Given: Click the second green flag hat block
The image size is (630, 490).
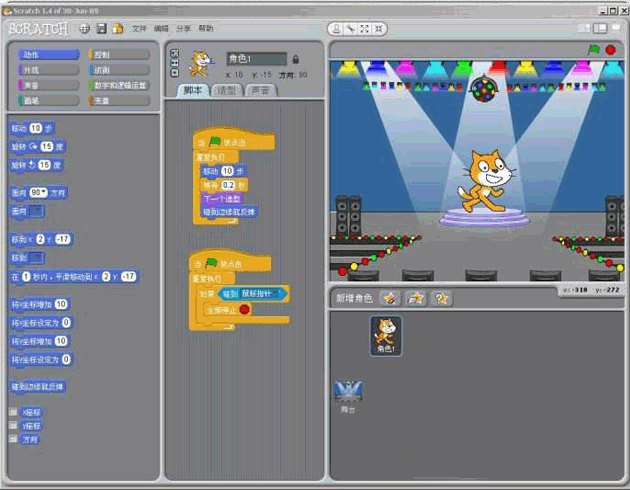Looking at the screenshot, I should click(230, 262).
